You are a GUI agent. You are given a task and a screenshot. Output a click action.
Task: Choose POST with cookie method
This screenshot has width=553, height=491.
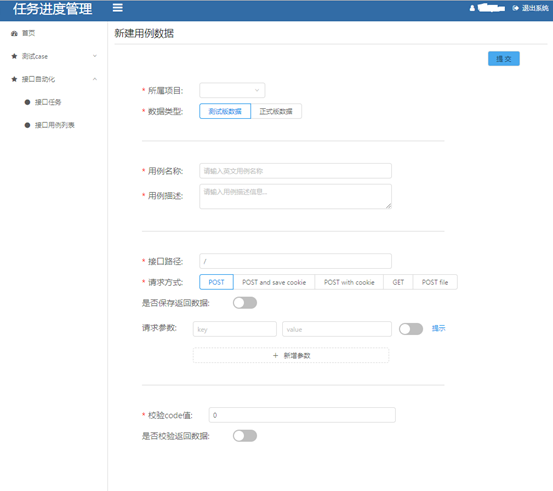point(349,282)
